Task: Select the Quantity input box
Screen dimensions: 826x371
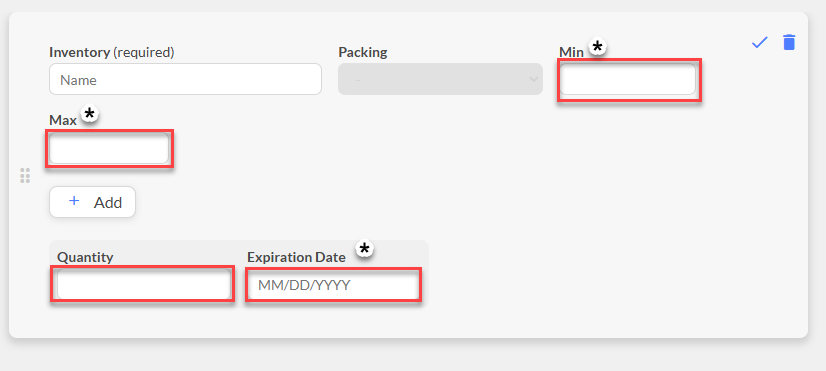Action: [143, 284]
